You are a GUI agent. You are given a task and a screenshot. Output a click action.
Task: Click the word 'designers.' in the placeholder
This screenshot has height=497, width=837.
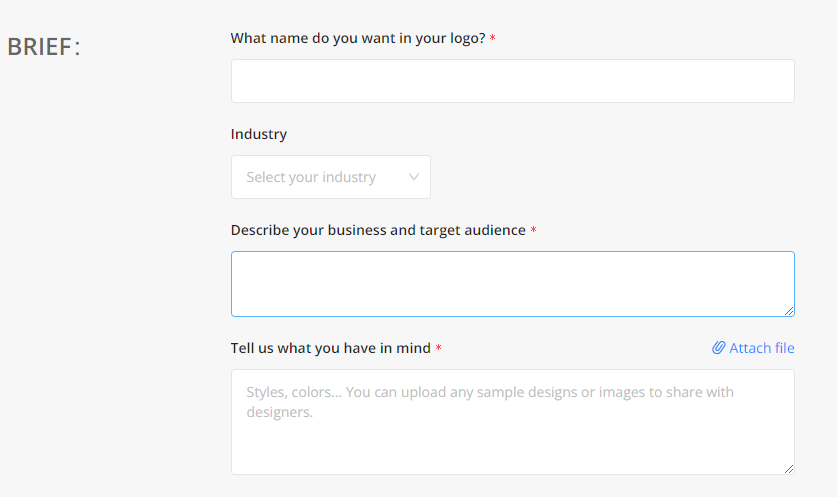[x=280, y=412]
